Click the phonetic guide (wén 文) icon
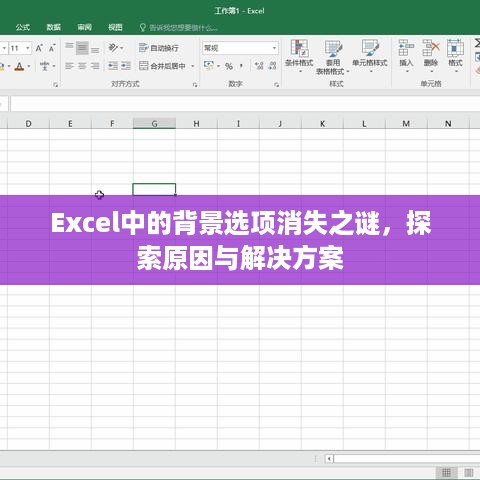480x480 pixels. 44,66
